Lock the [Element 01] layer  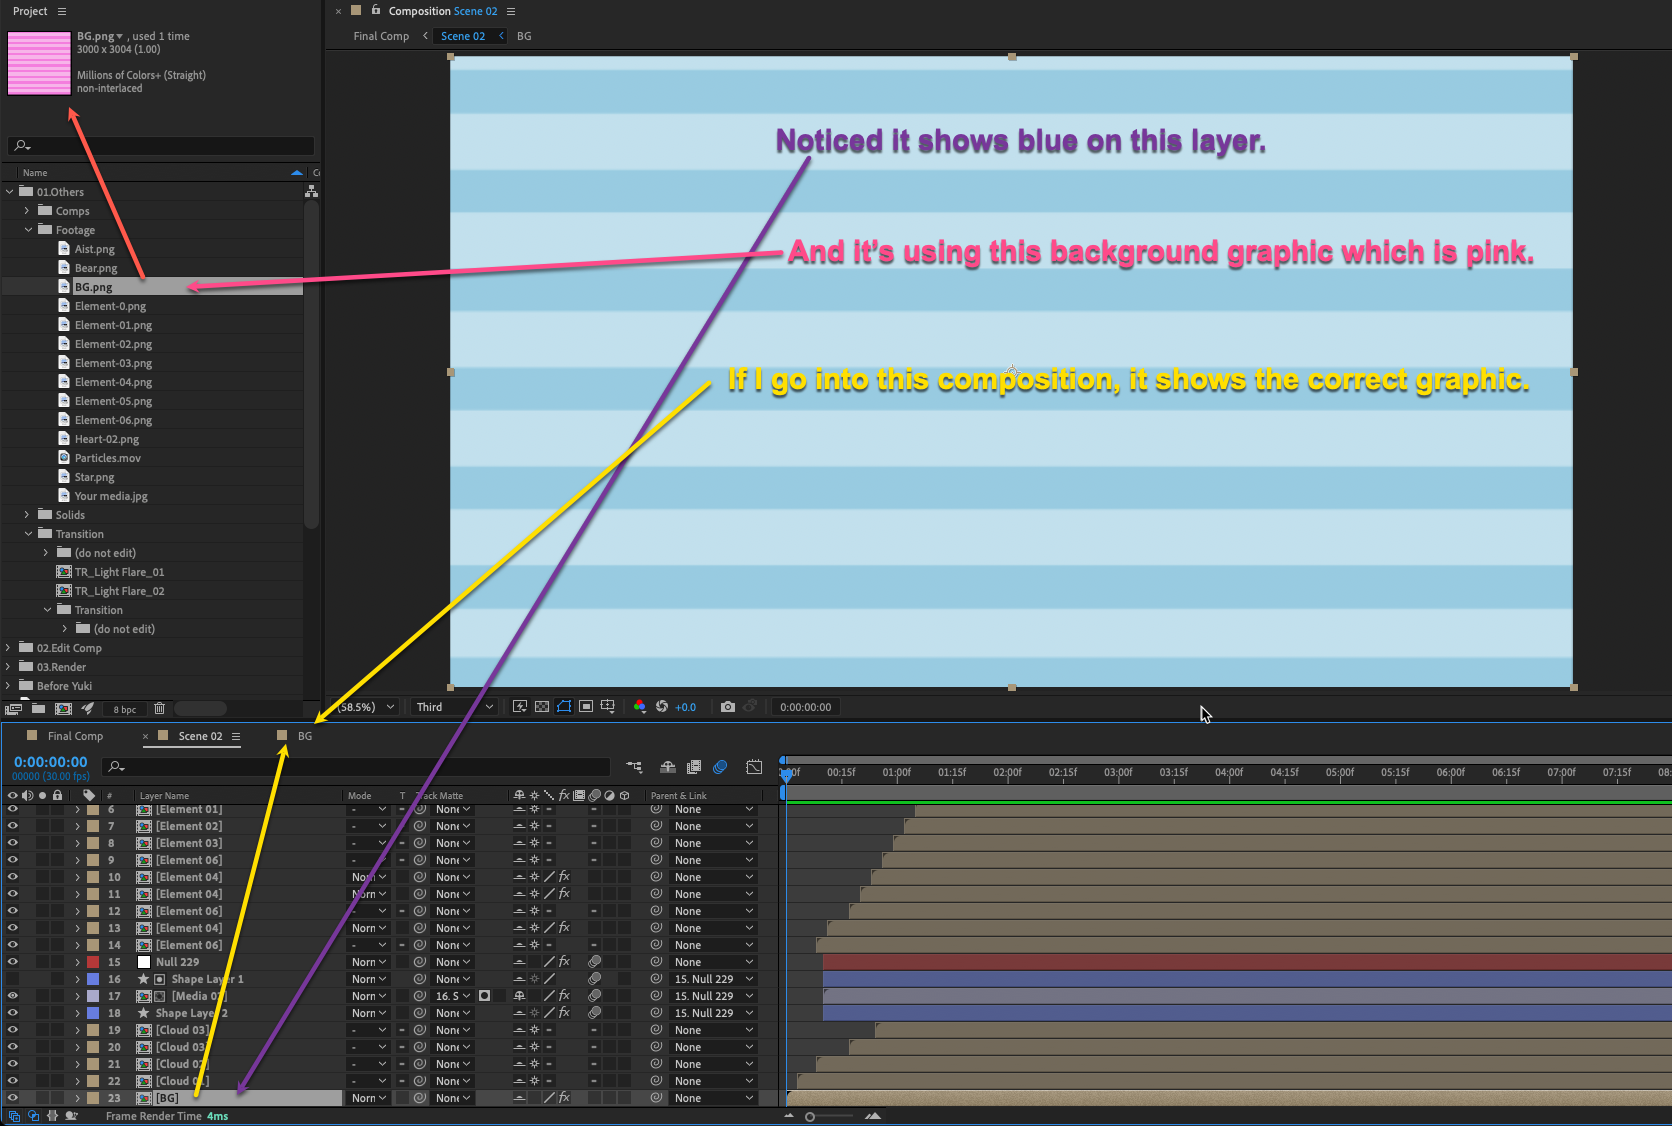click(57, 809)
